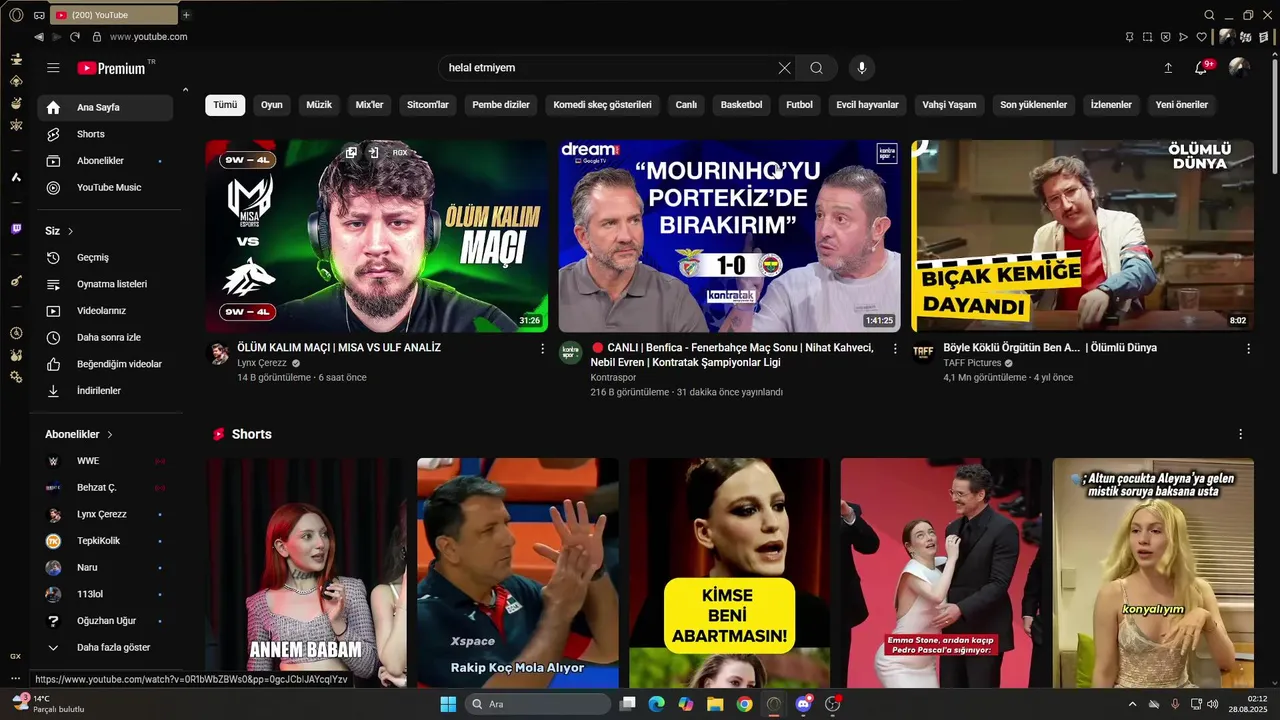This screenshot has height=720, width=1280.
Task: Open a new browser tab with plus
Action: (x=186, y=15)
